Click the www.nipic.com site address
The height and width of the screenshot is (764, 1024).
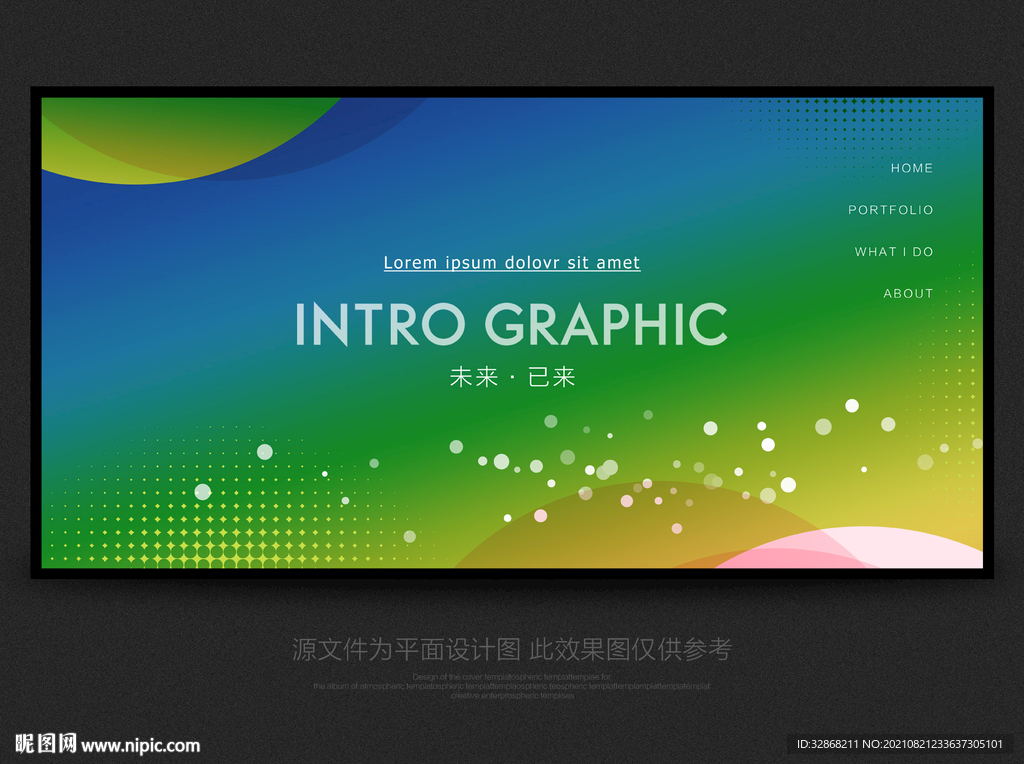click(140, 745)
